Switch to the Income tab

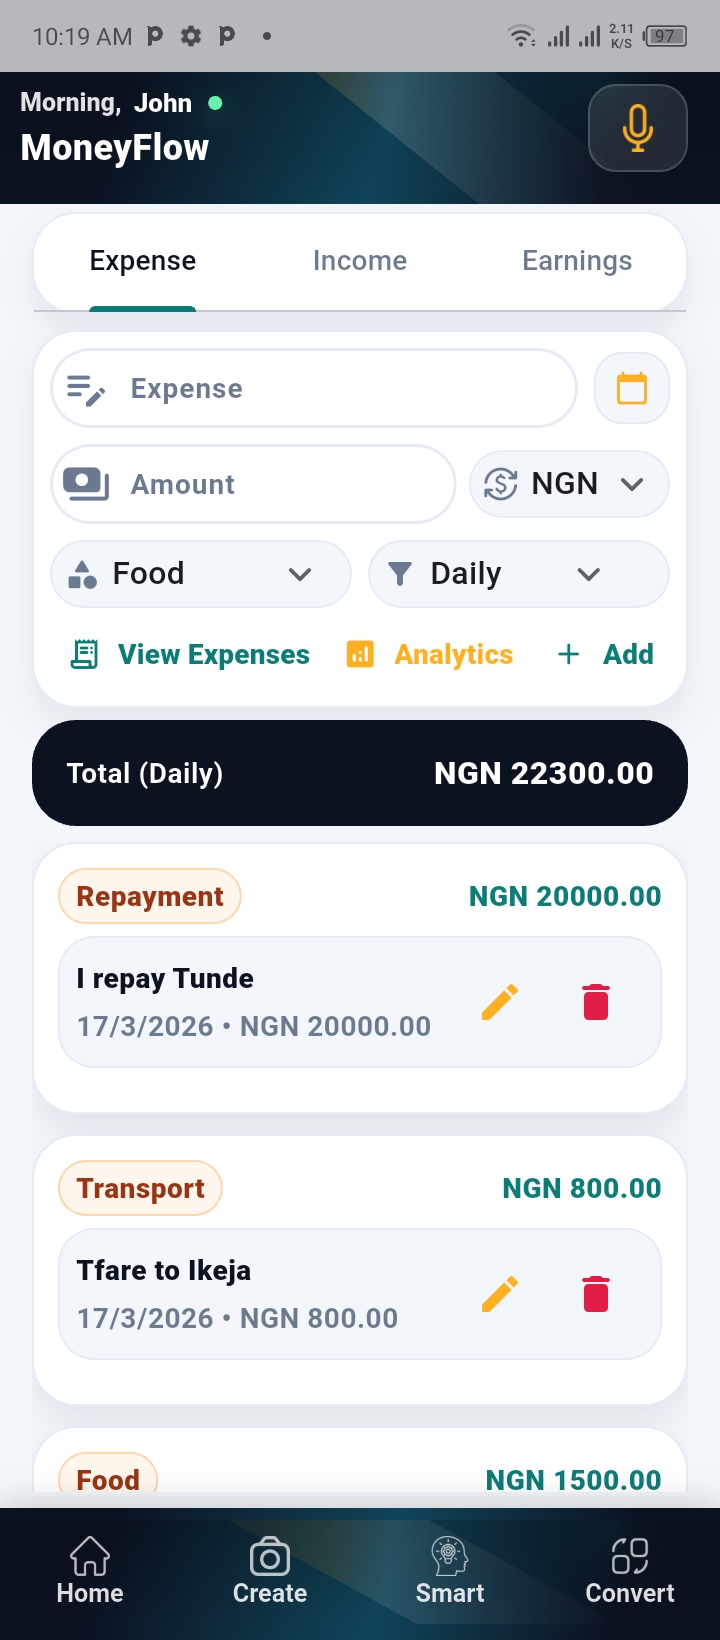click(360, 261)
